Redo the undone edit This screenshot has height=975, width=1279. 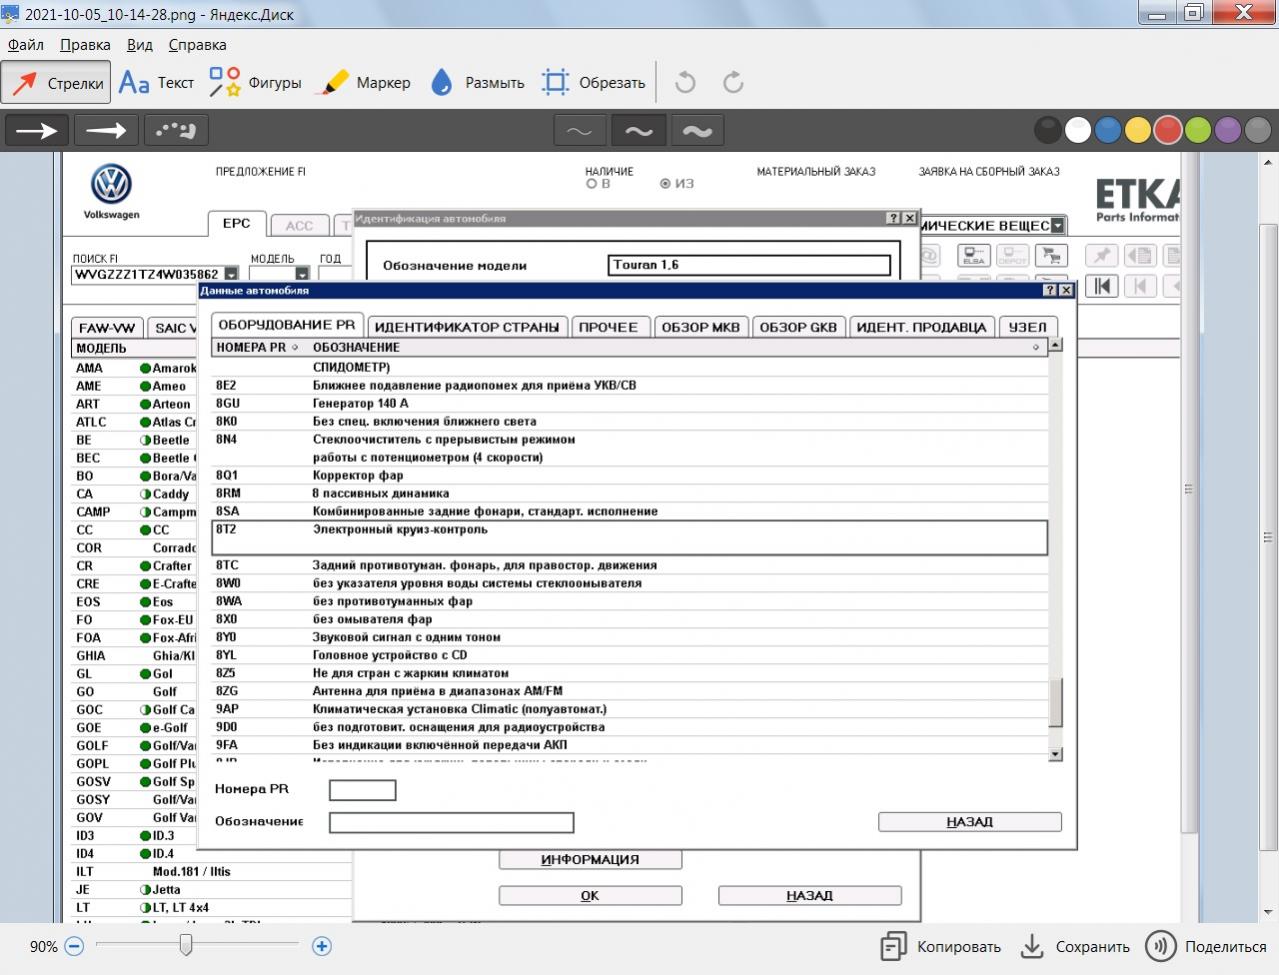733,83
